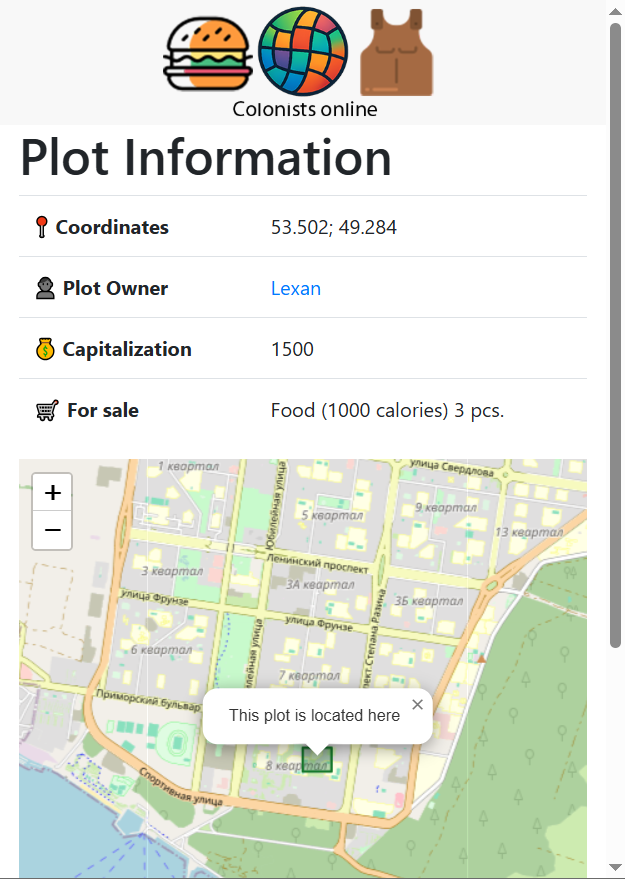The height and width of the screenshot is (879, 625).
Task: Click the Plot Owner person icon
Action: click(45, 288)
